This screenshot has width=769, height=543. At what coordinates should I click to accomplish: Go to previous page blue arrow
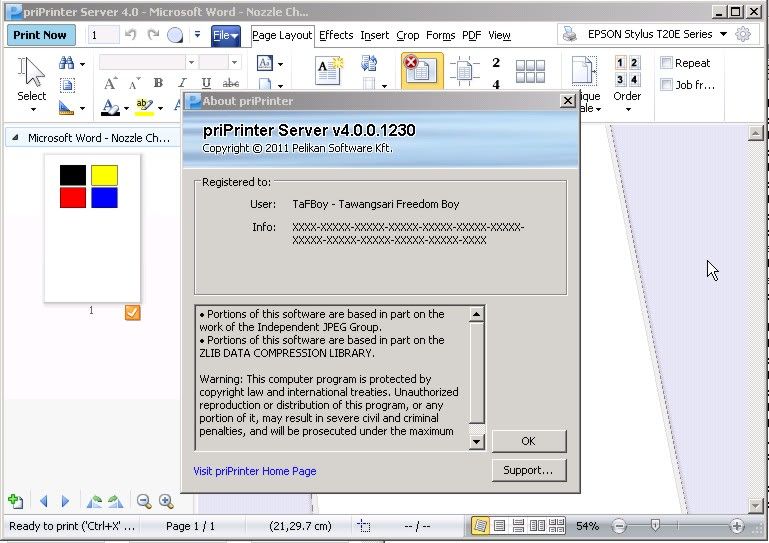pos(44,501)
